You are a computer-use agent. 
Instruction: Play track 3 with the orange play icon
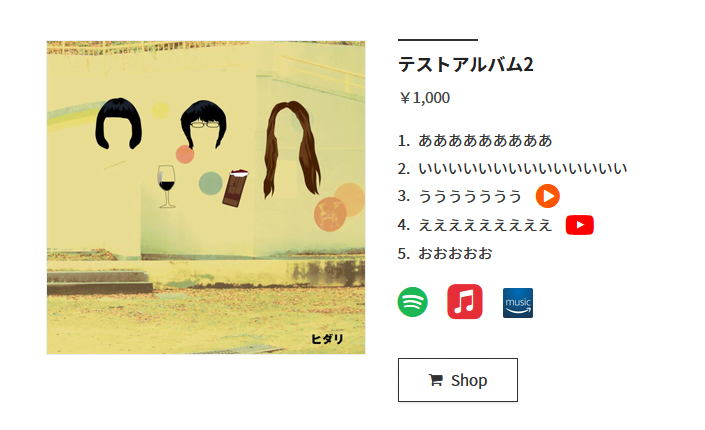tap(547, 196)
